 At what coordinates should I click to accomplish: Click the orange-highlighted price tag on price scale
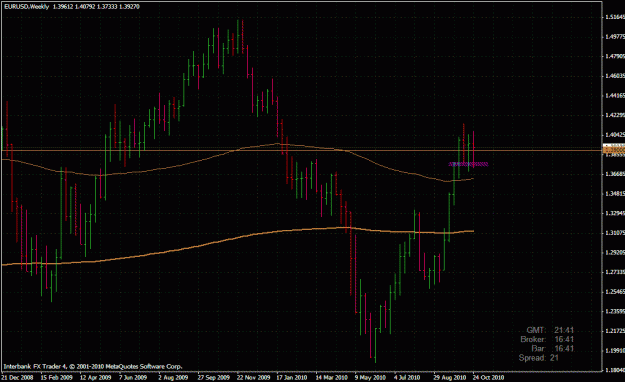[614, 150]
